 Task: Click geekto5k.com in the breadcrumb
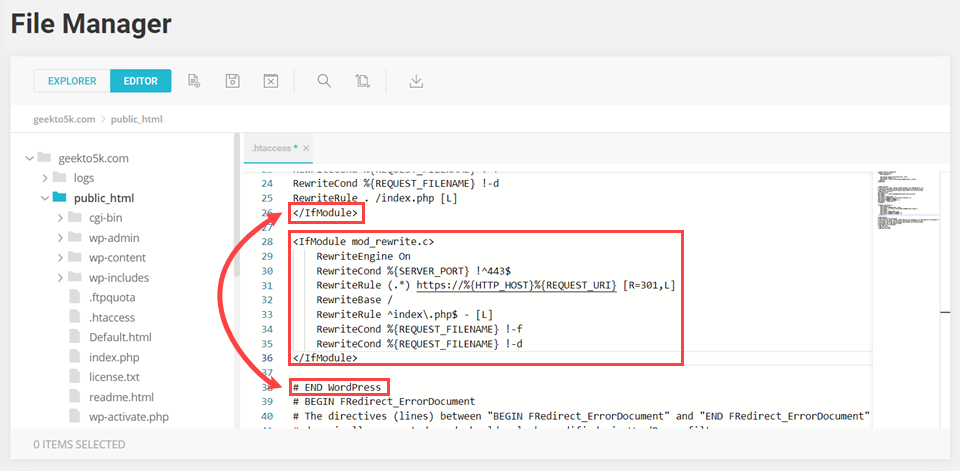[x=63, y=119]
